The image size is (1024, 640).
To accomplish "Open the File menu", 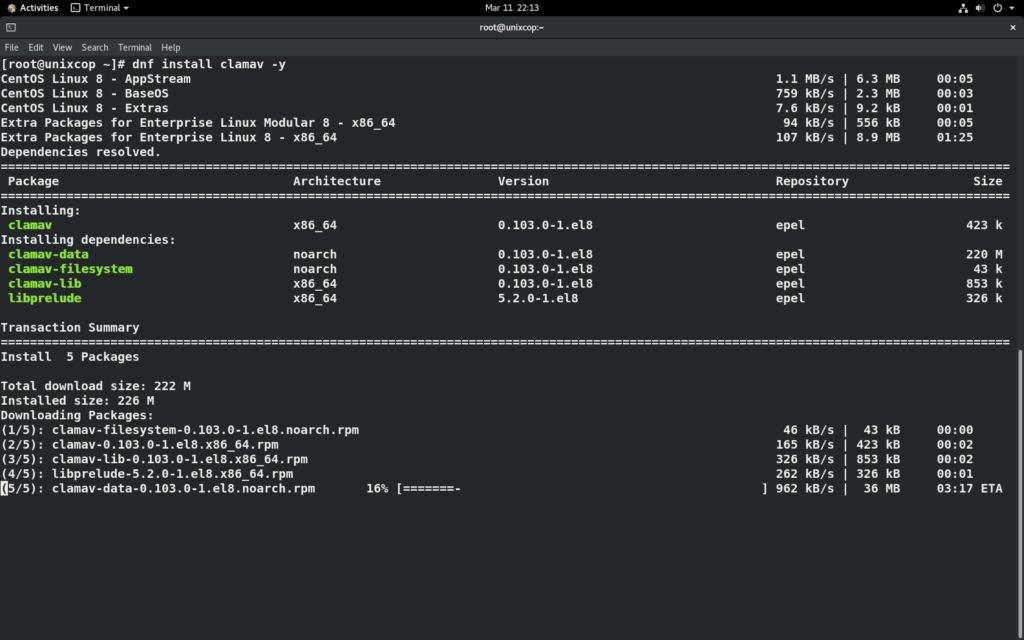I will point(12,48).
